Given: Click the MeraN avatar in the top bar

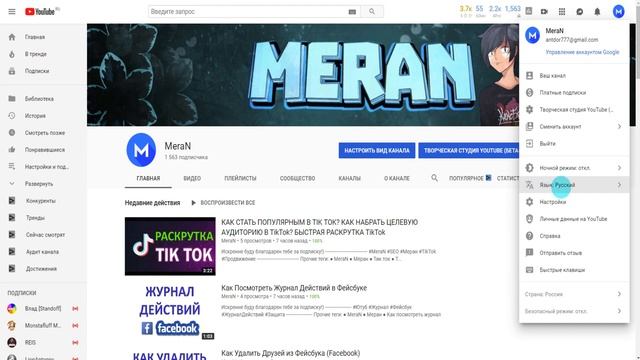Looking at the screenshot, I should coord(619,11).
